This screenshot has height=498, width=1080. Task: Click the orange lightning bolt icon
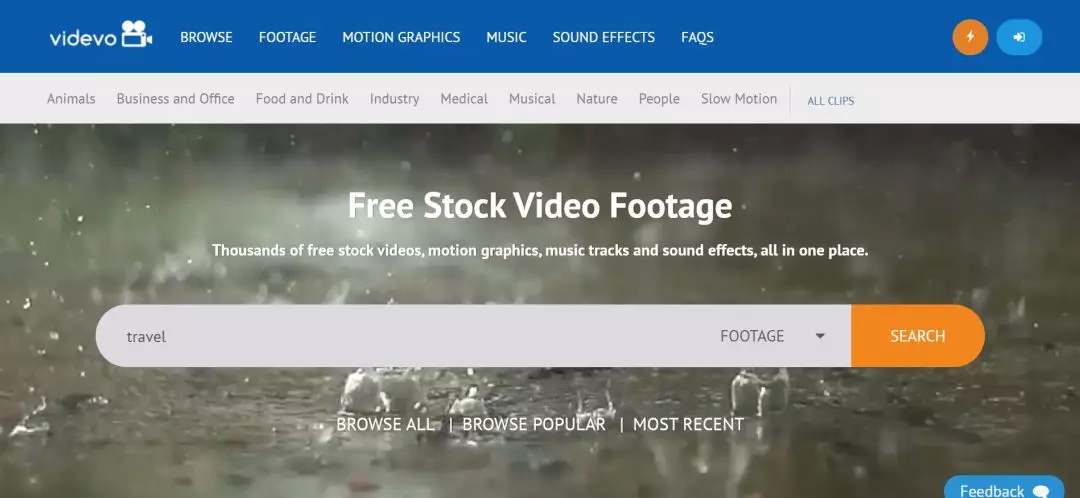(970, 37)
